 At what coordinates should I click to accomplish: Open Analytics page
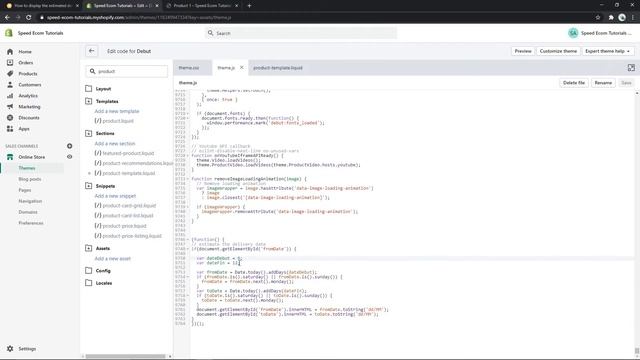tap(28, 96)
